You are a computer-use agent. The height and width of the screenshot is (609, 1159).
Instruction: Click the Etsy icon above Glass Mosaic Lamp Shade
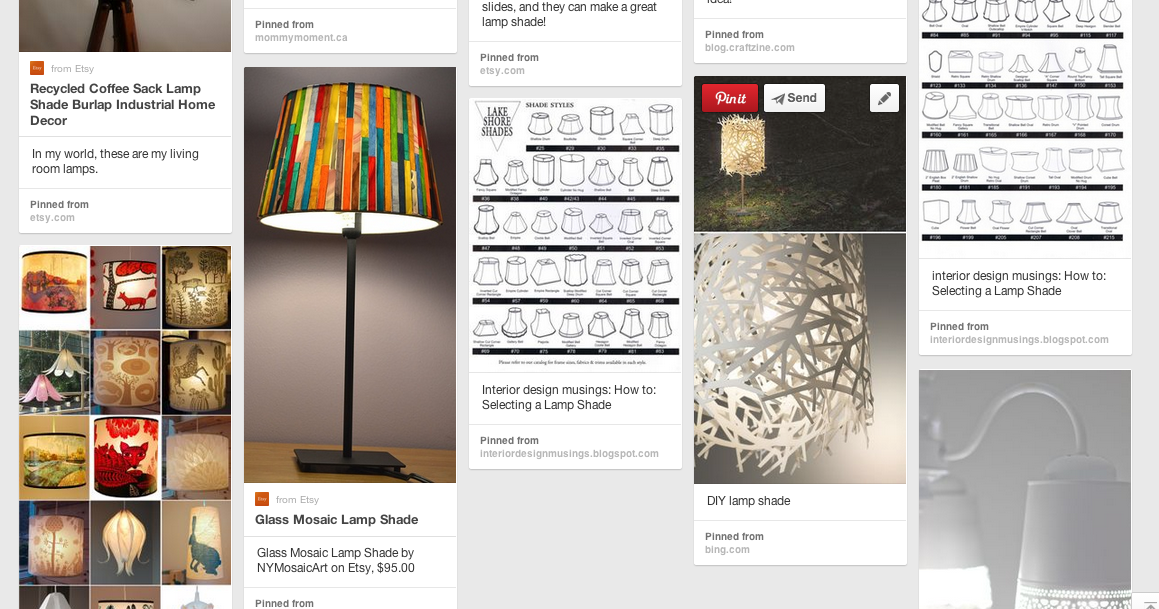[x=262, y=499]
